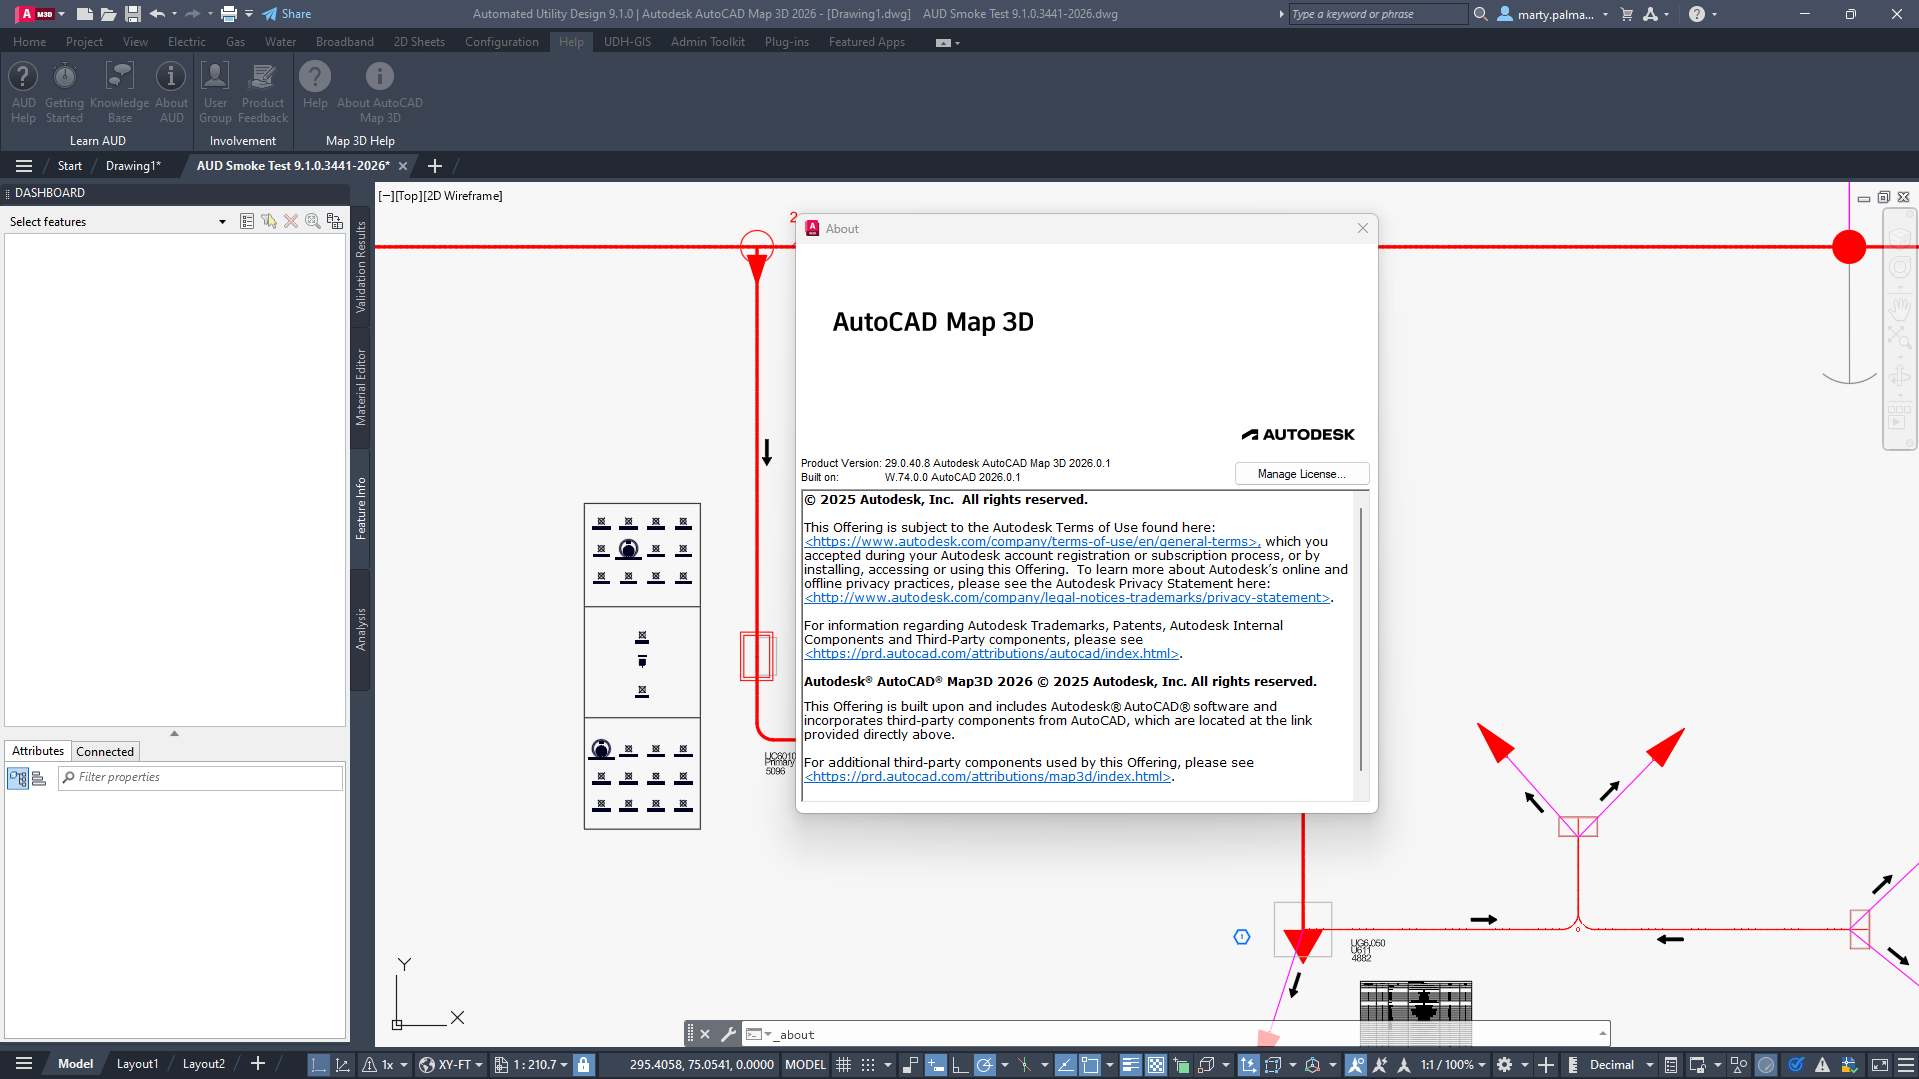Click the Filter properties search field
The width and height of the screenshot is (1919, 1079).
(205, 777)
